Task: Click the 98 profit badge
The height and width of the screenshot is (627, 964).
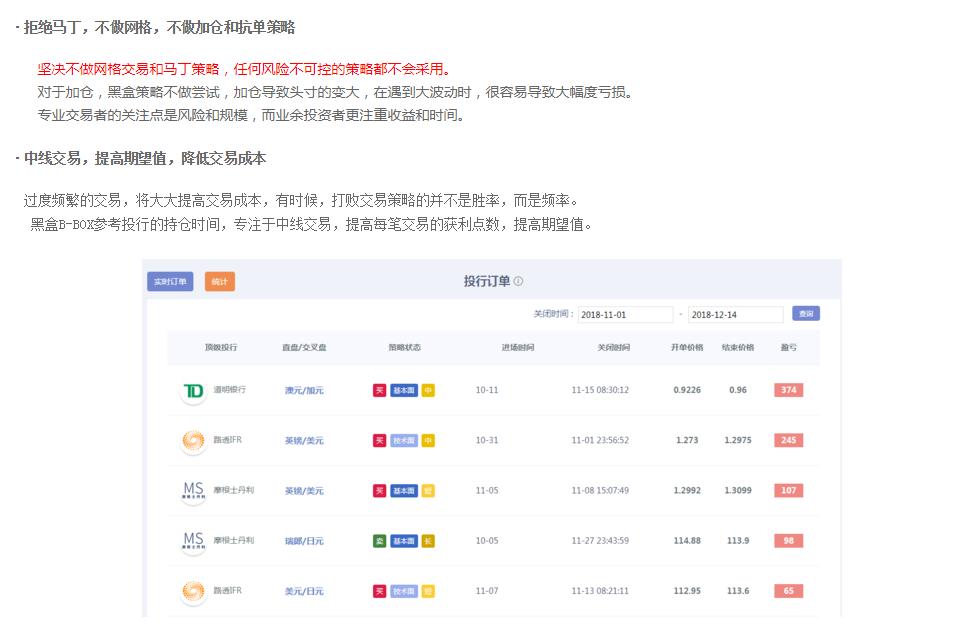Action: (x=788, y=541)
